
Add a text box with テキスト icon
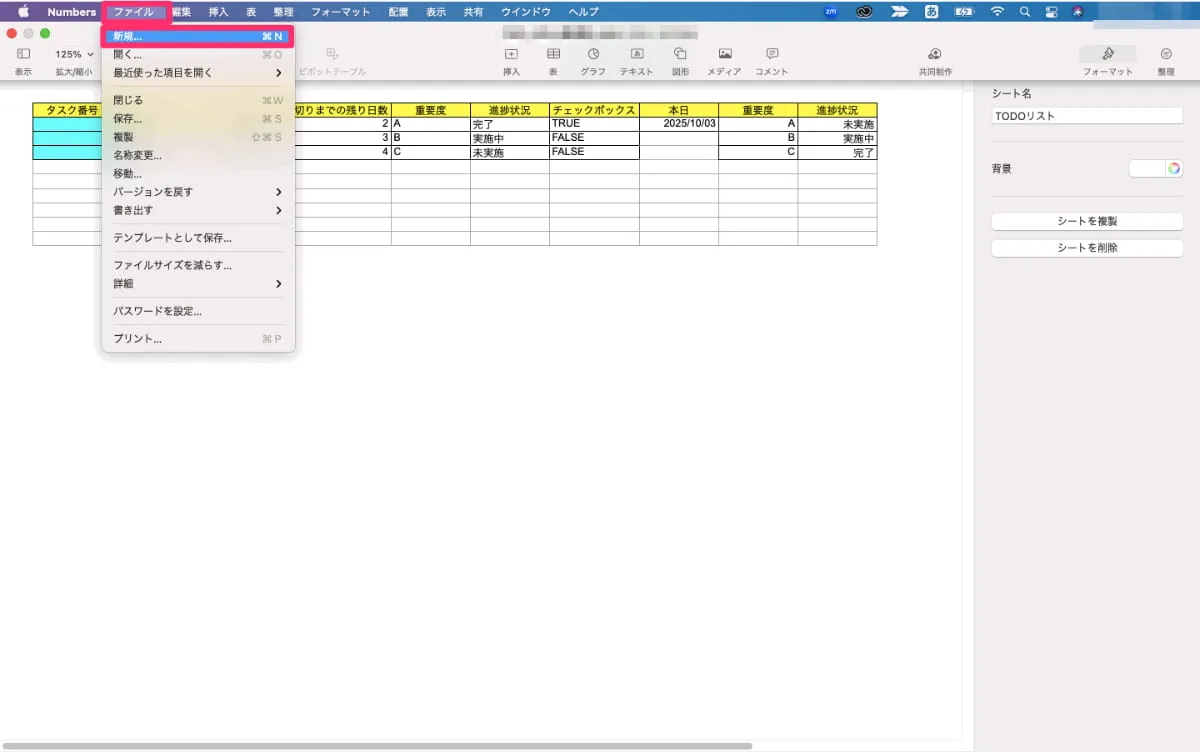636,55
